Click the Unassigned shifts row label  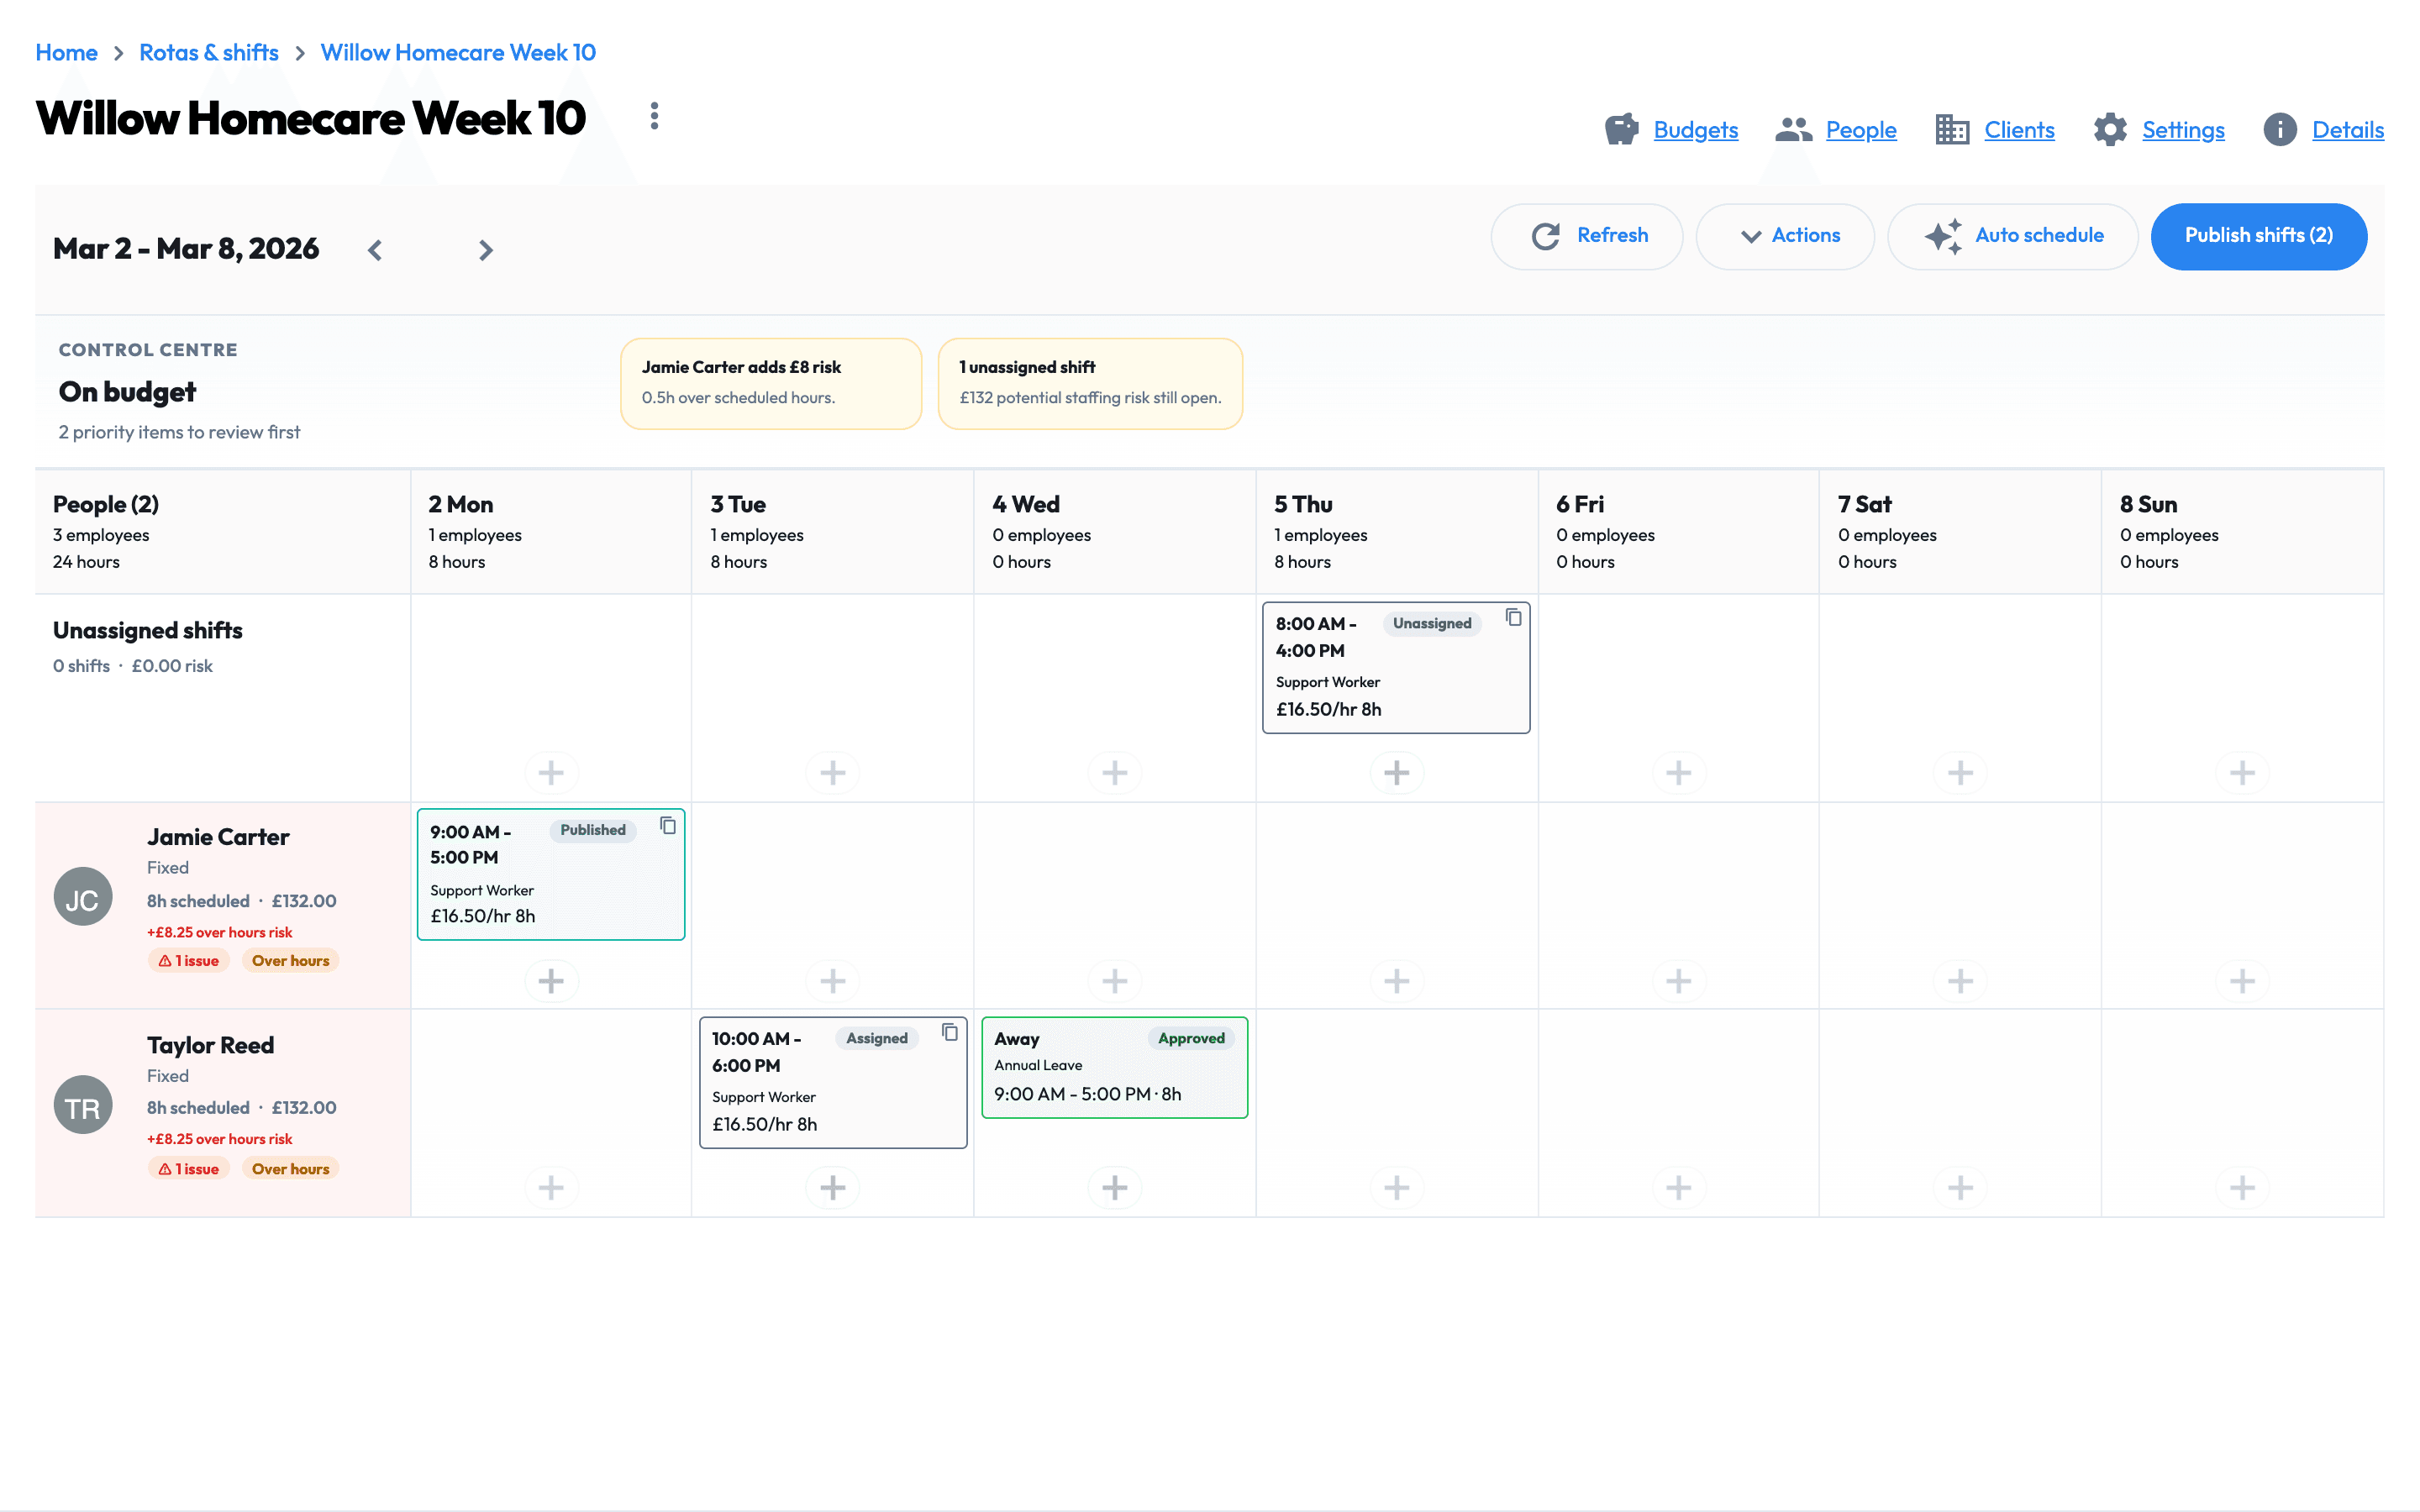coord(148,631)
